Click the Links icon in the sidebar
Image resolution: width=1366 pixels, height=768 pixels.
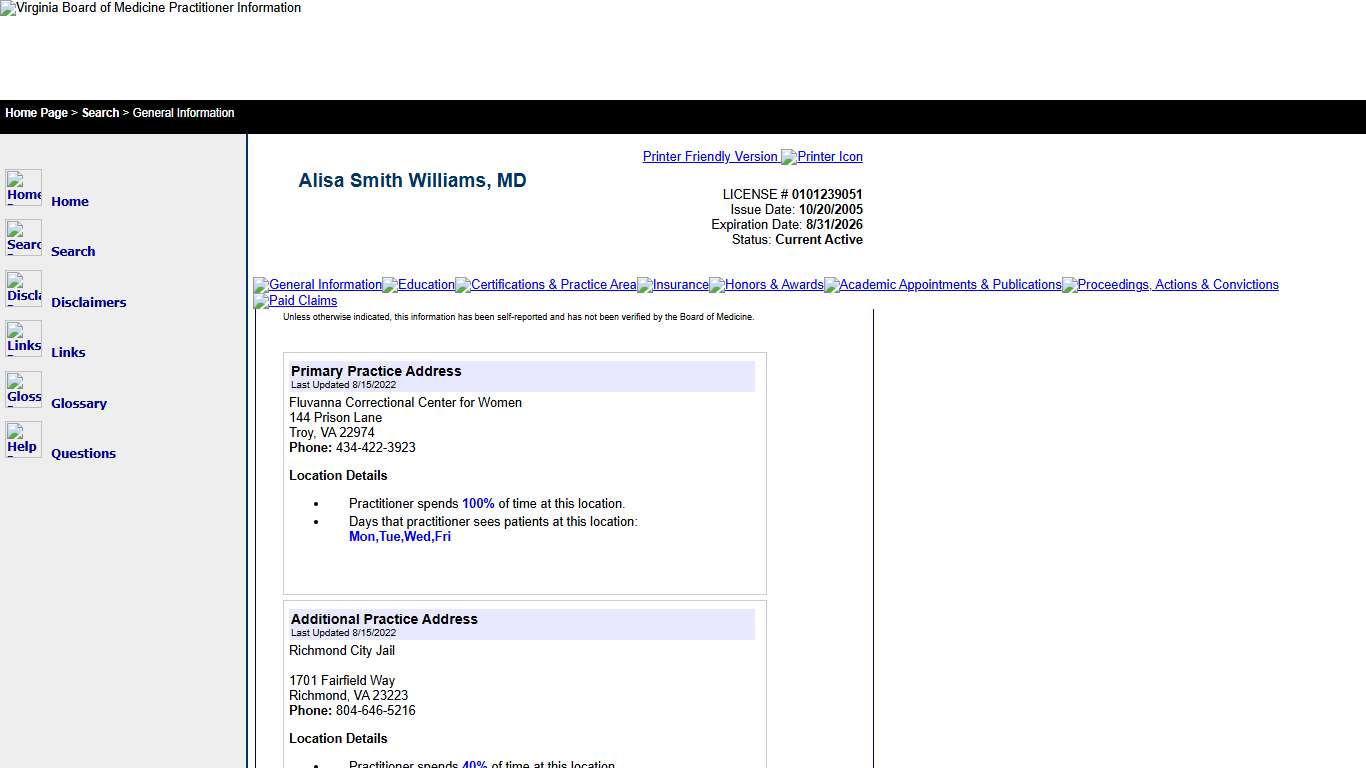[23, 338]
